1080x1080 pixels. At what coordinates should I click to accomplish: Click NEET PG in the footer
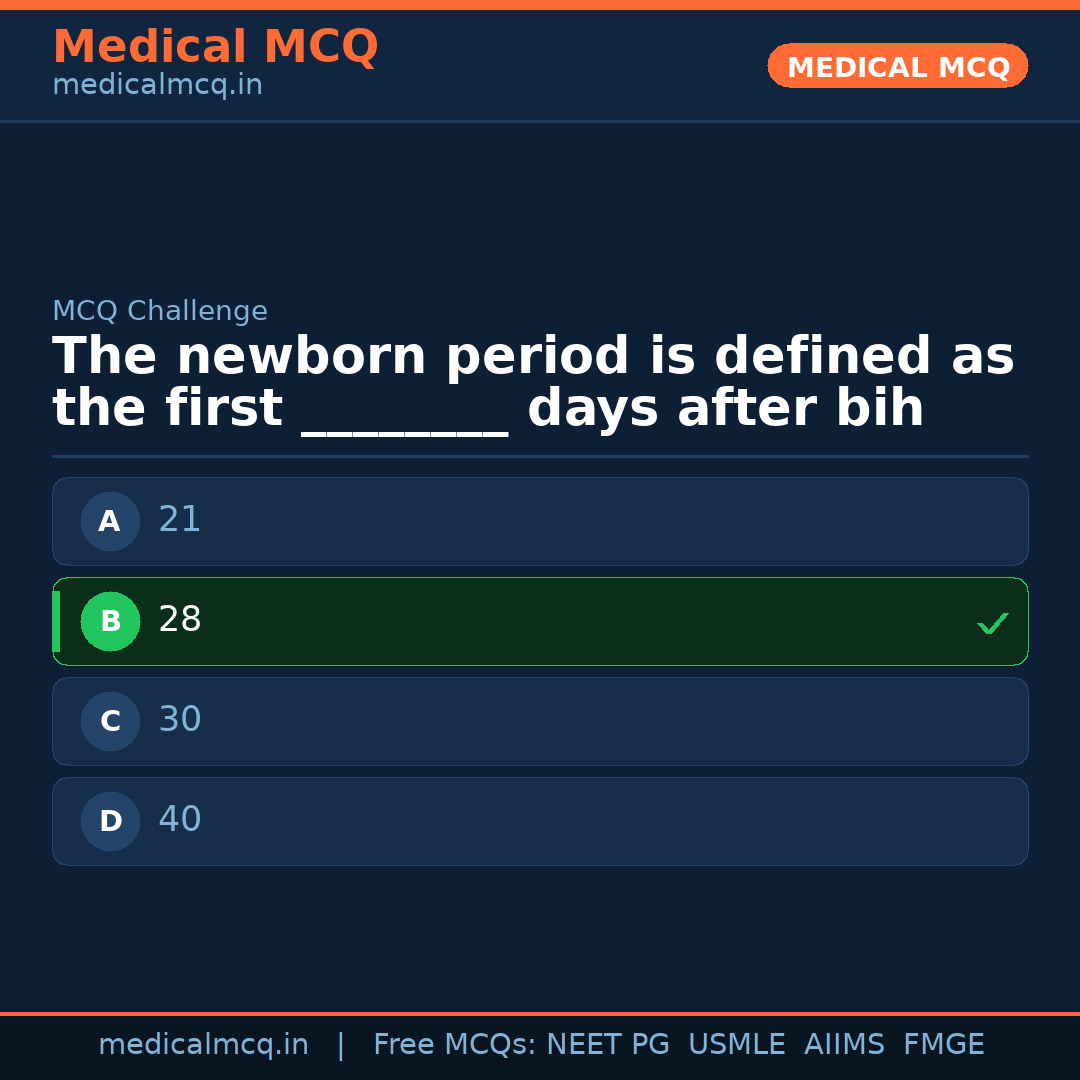click(608, 1045)
